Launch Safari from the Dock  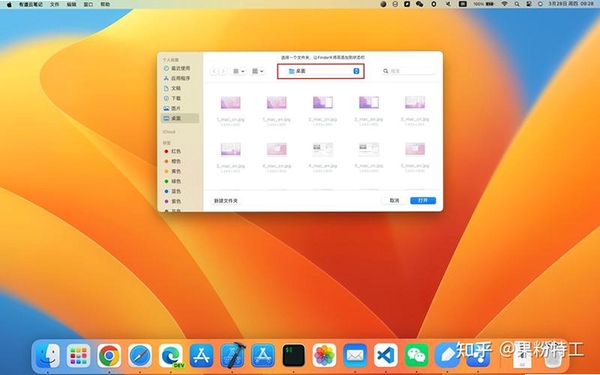tap(140, 356)
